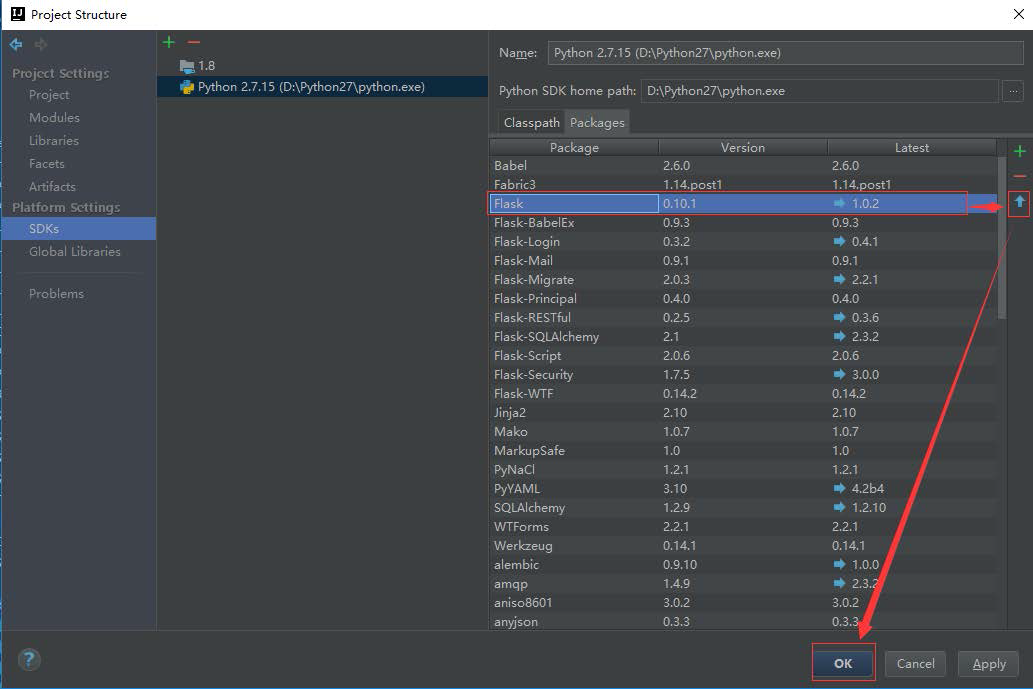Edit the SDK Name field

pos(785,53)
